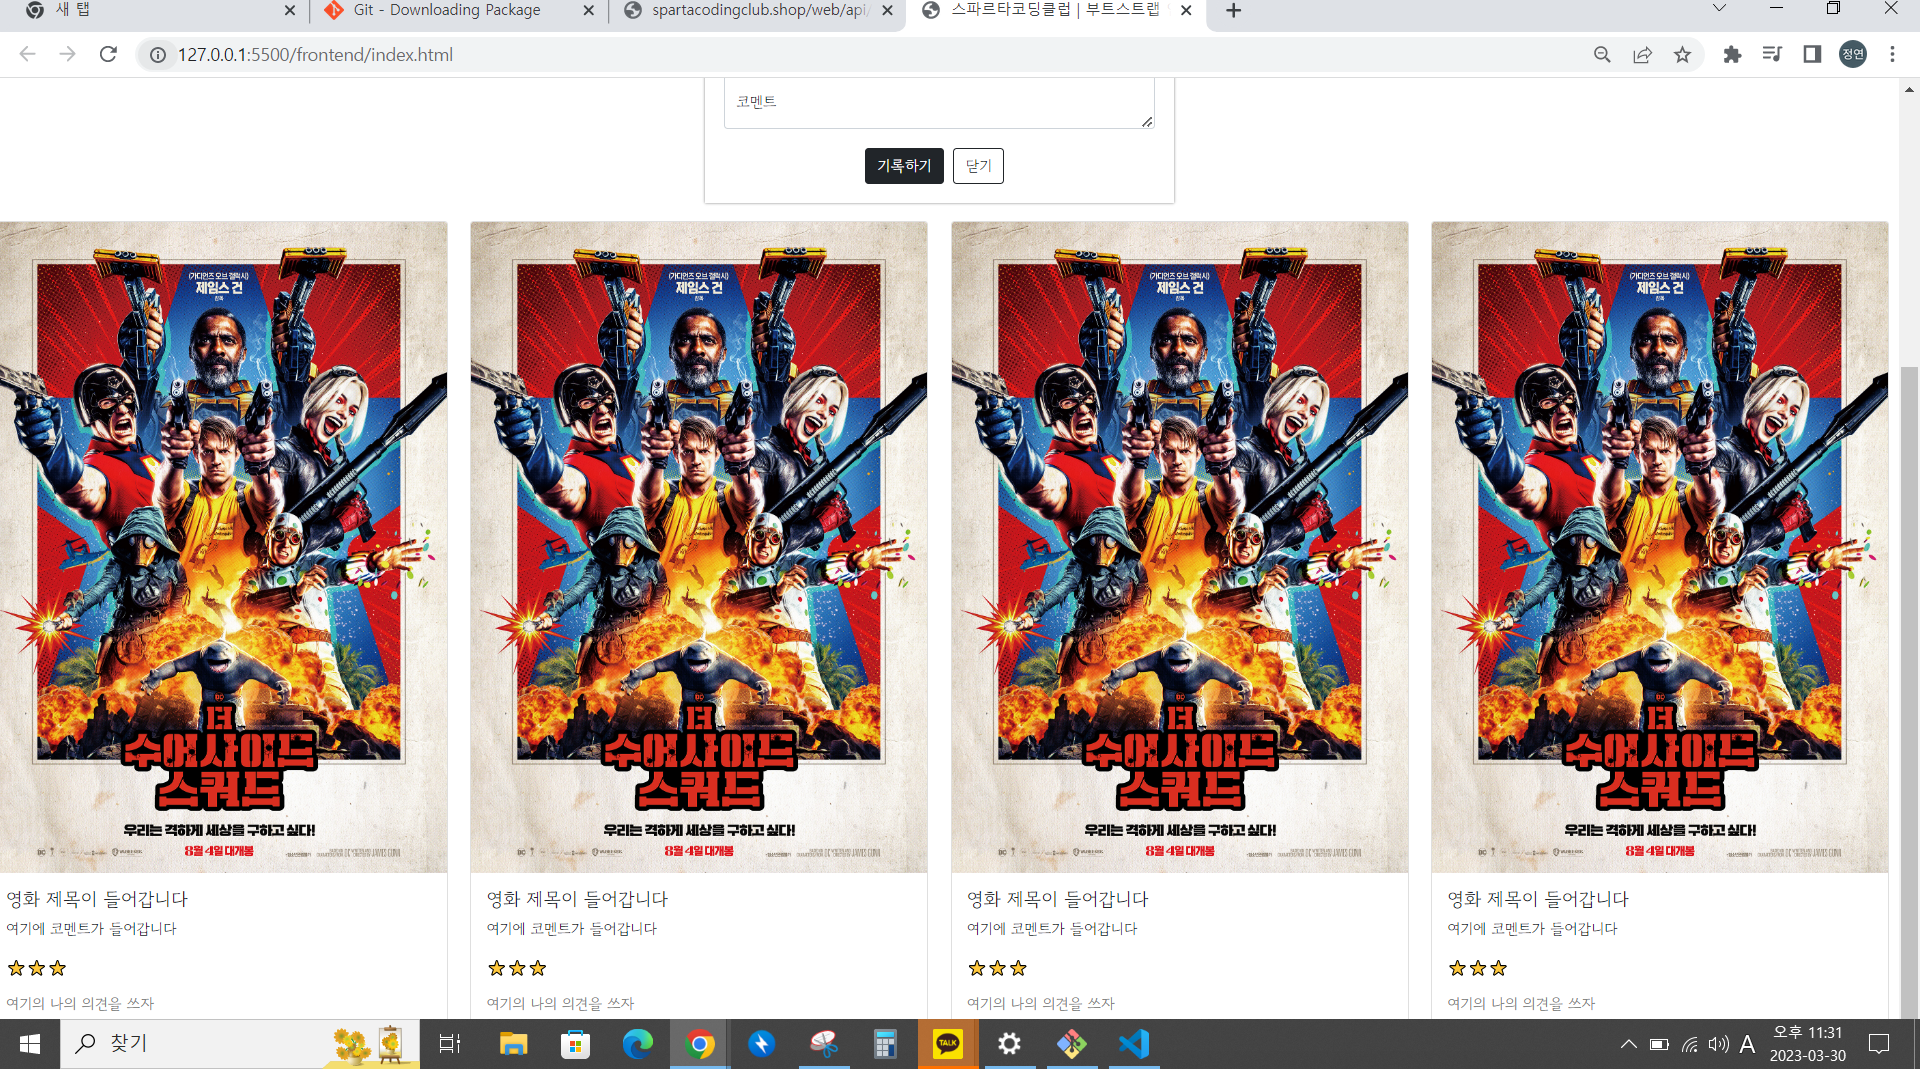This screenshot has width=1920, height=1069.
Task: Open a new browser tab
Action: point(1234,10)
